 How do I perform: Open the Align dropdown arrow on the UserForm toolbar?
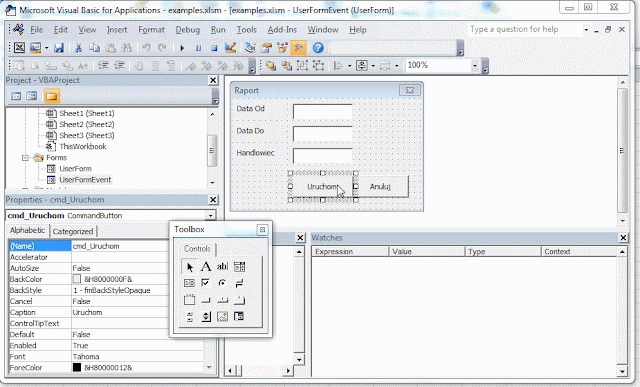click(x=349, y=66)
